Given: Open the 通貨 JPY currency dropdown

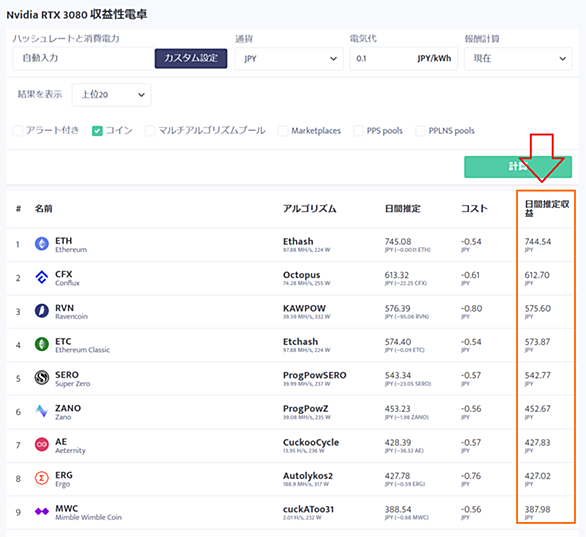Looking at the screenshot, I should [289, 59].
